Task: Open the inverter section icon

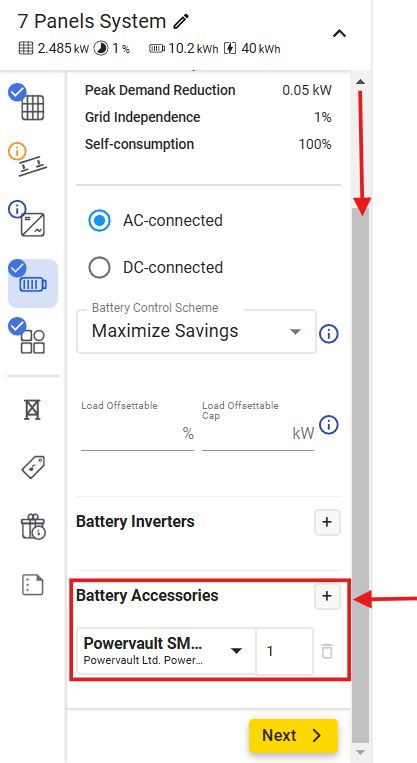Action: (33, 225)
